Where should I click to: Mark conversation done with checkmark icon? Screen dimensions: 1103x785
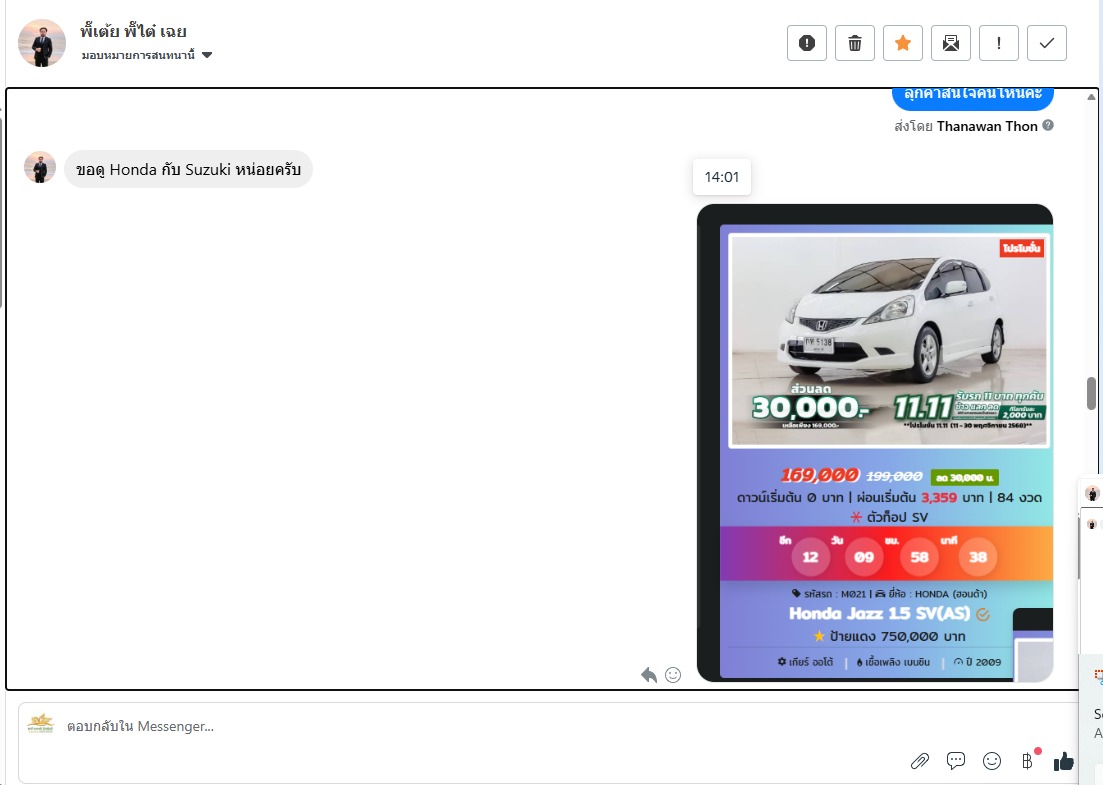[1047, 43]
